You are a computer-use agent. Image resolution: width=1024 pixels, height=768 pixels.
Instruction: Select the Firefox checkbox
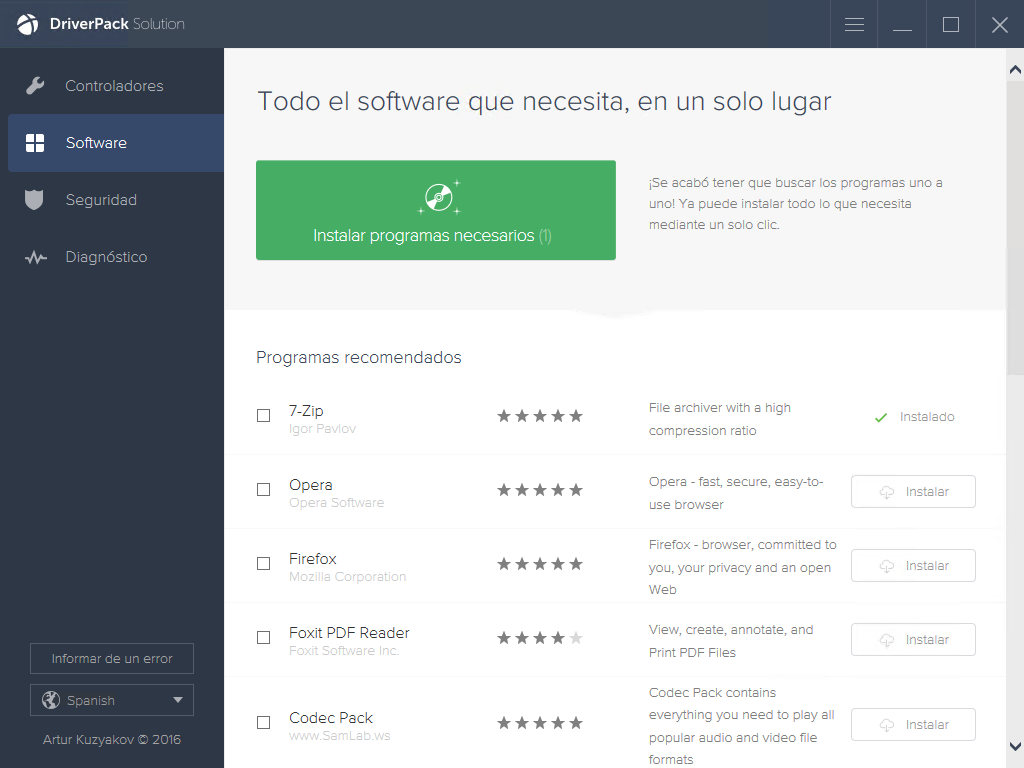263,563
